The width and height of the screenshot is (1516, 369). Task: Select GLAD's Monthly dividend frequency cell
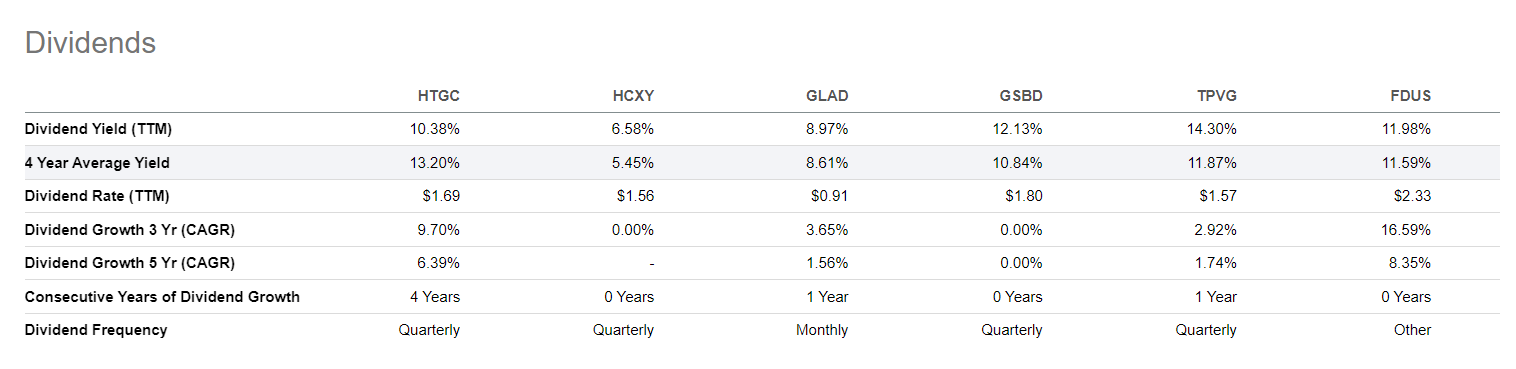click(x=822, y=330)
